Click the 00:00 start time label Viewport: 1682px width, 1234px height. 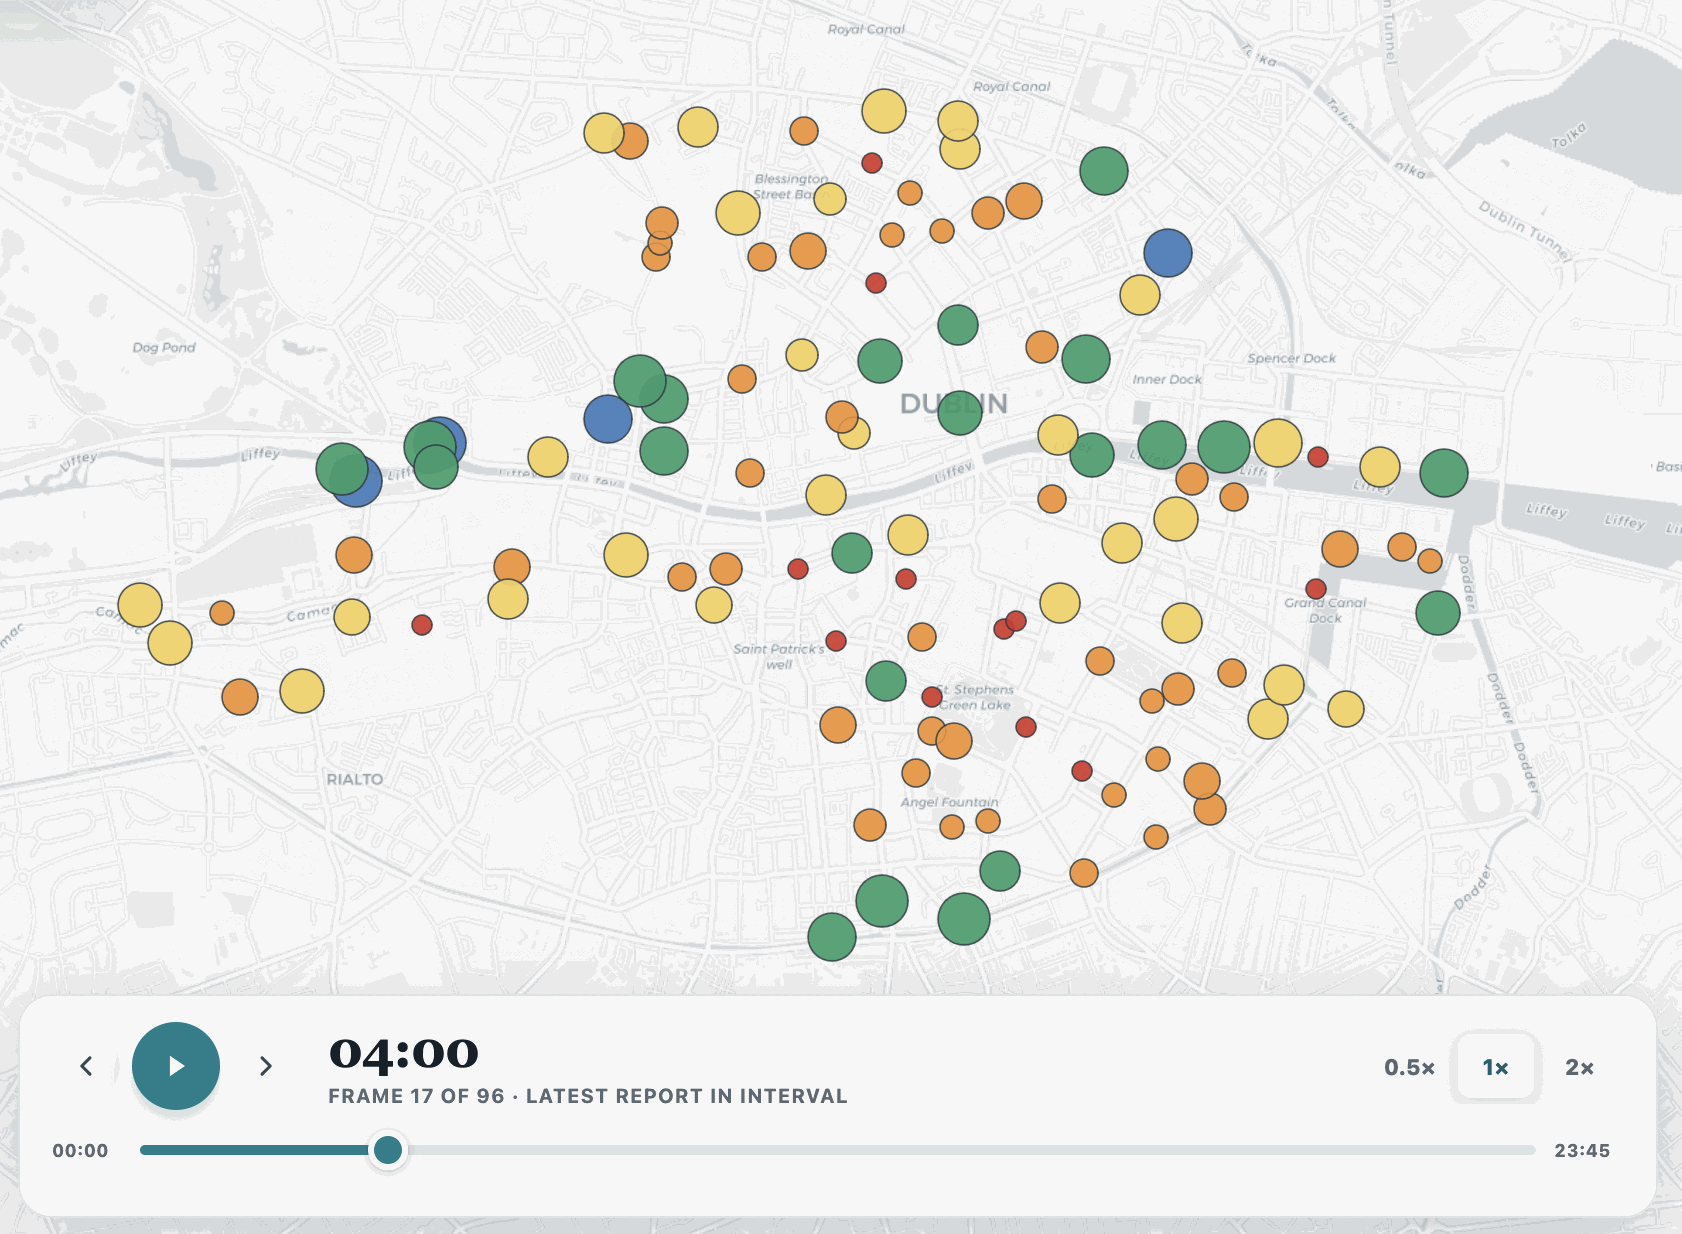[x=80, y=1150]
